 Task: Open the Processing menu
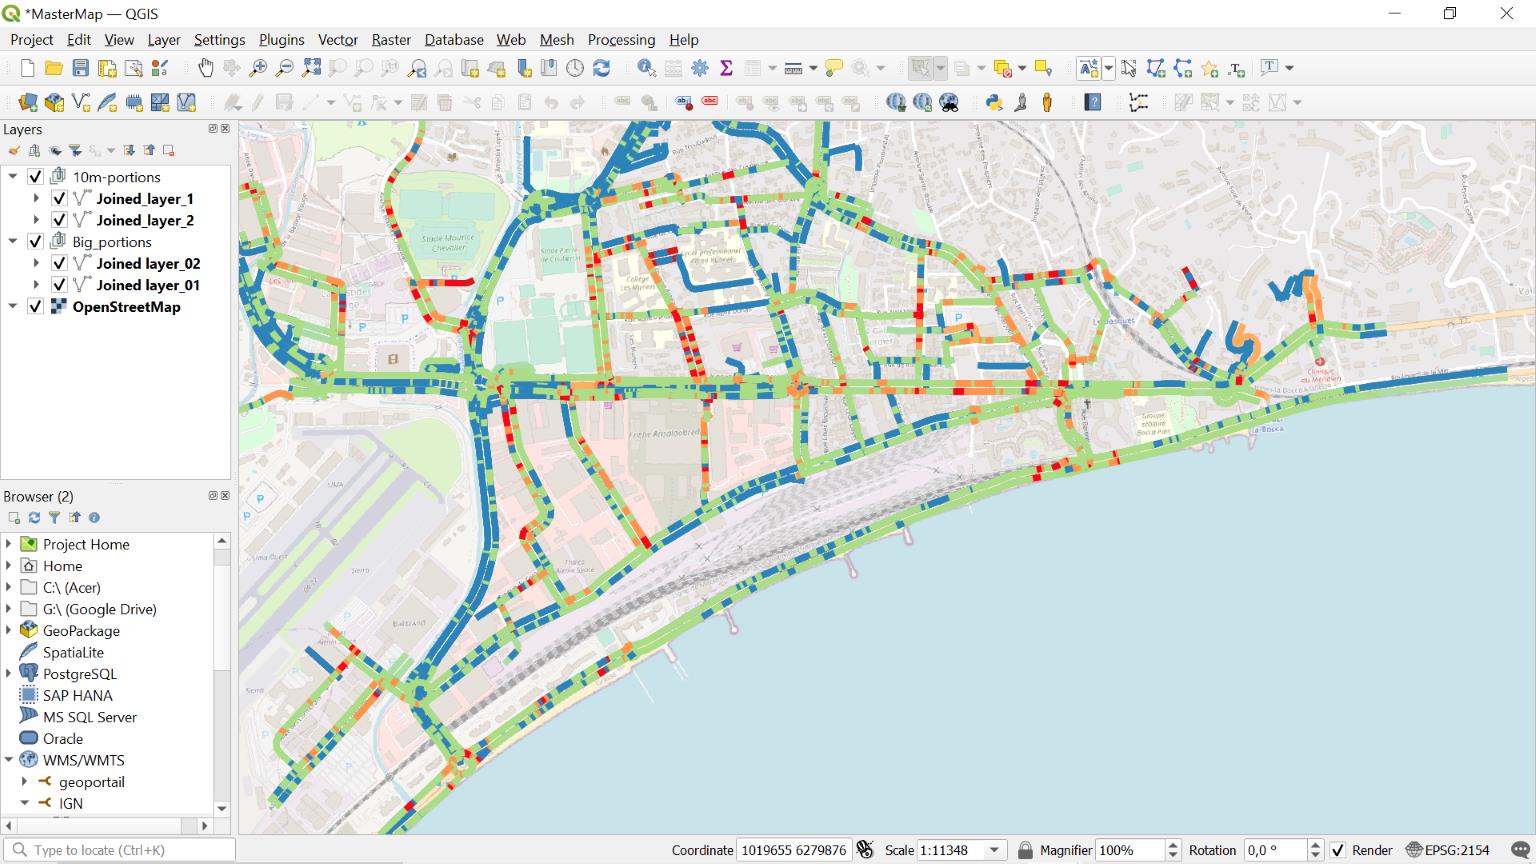click(x=621, y=40)
